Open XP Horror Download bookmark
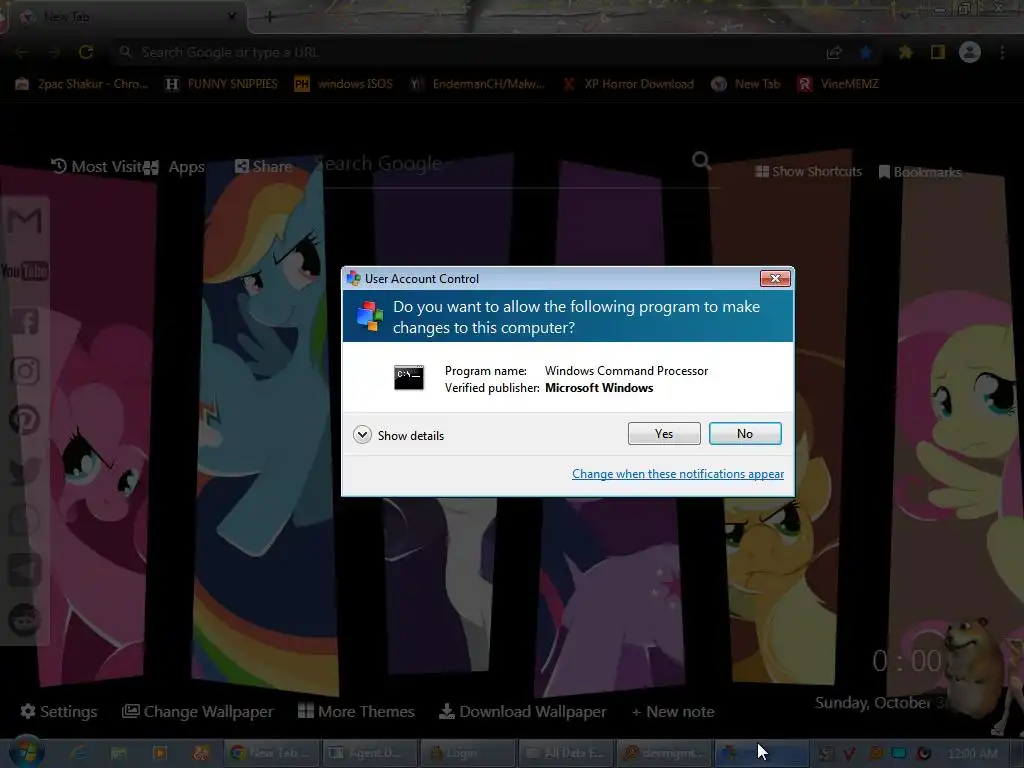This screenshot has width=1024, height=768. [x=628, y=84]
